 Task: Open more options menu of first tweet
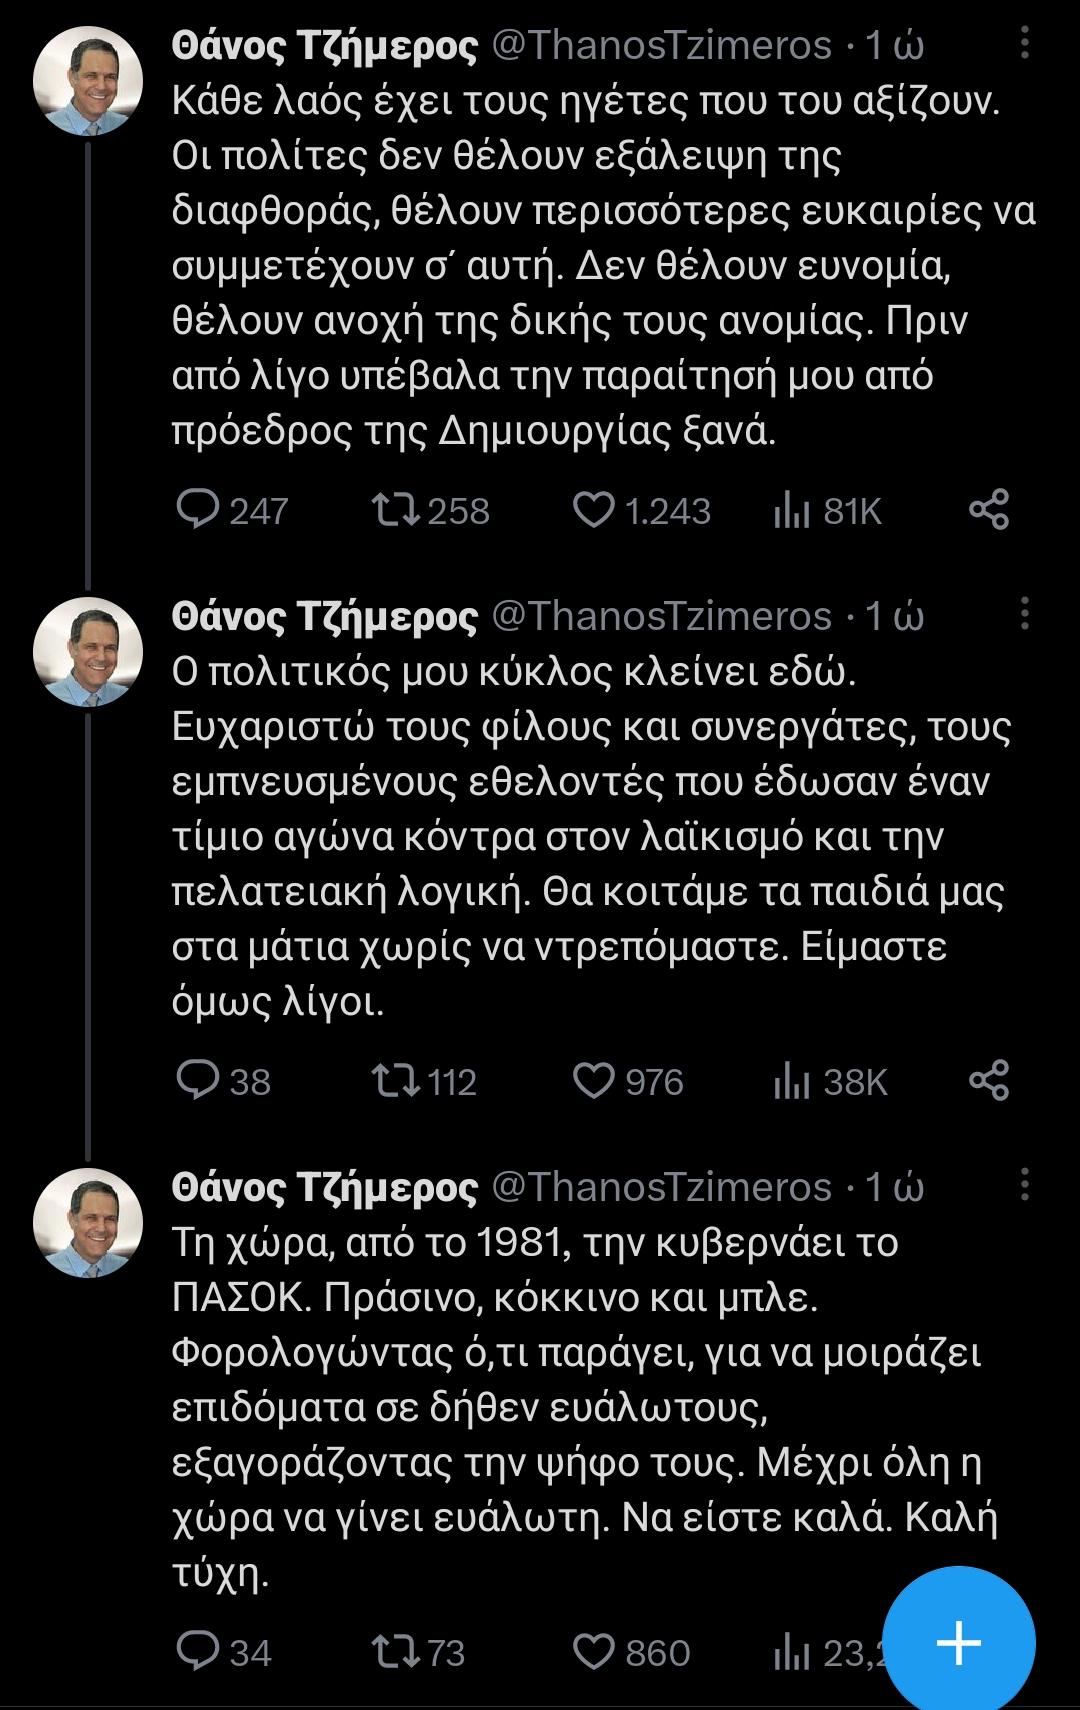click(x=1025, y=44)
